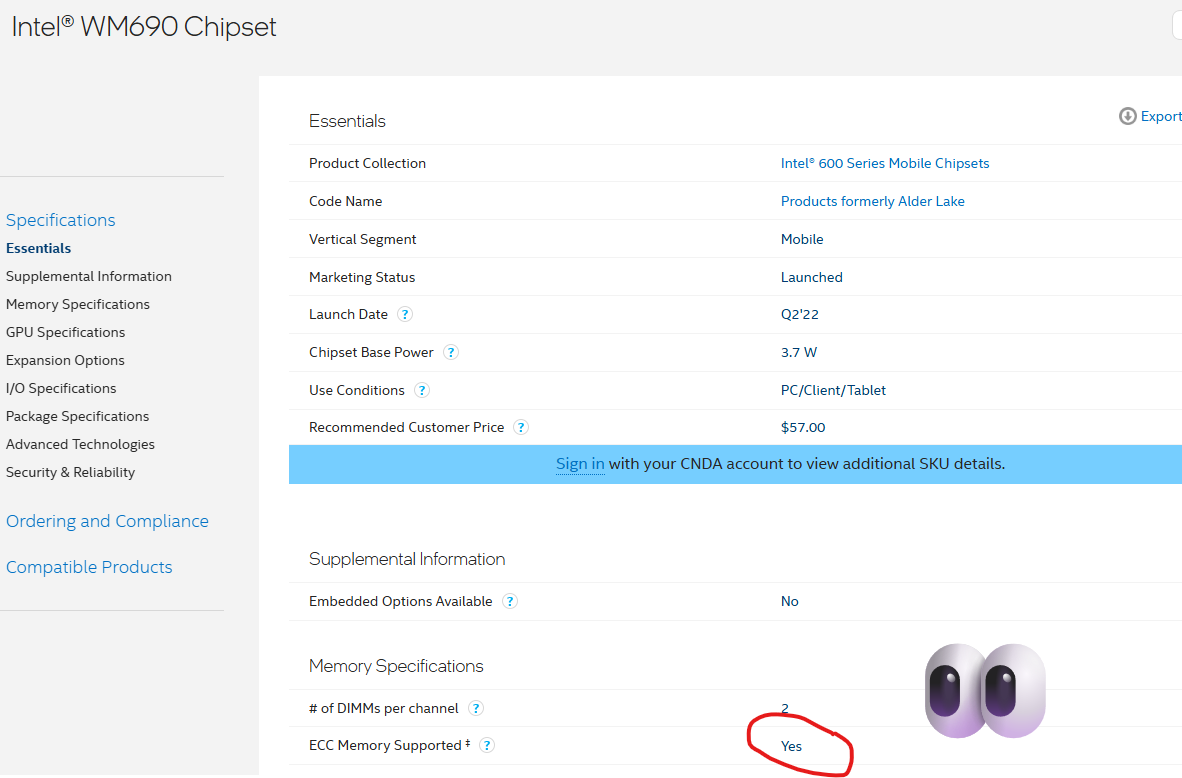Go to Expansion Options sidebar item
This screenshot has height=778, width=1182.
[x=65, y=360]
